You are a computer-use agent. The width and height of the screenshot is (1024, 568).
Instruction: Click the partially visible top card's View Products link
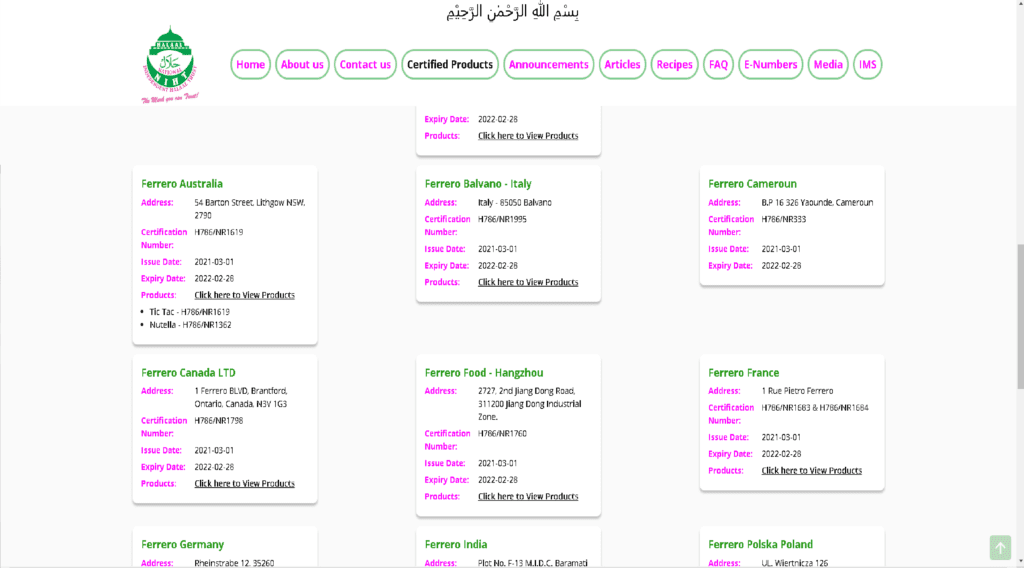(528, 136)
